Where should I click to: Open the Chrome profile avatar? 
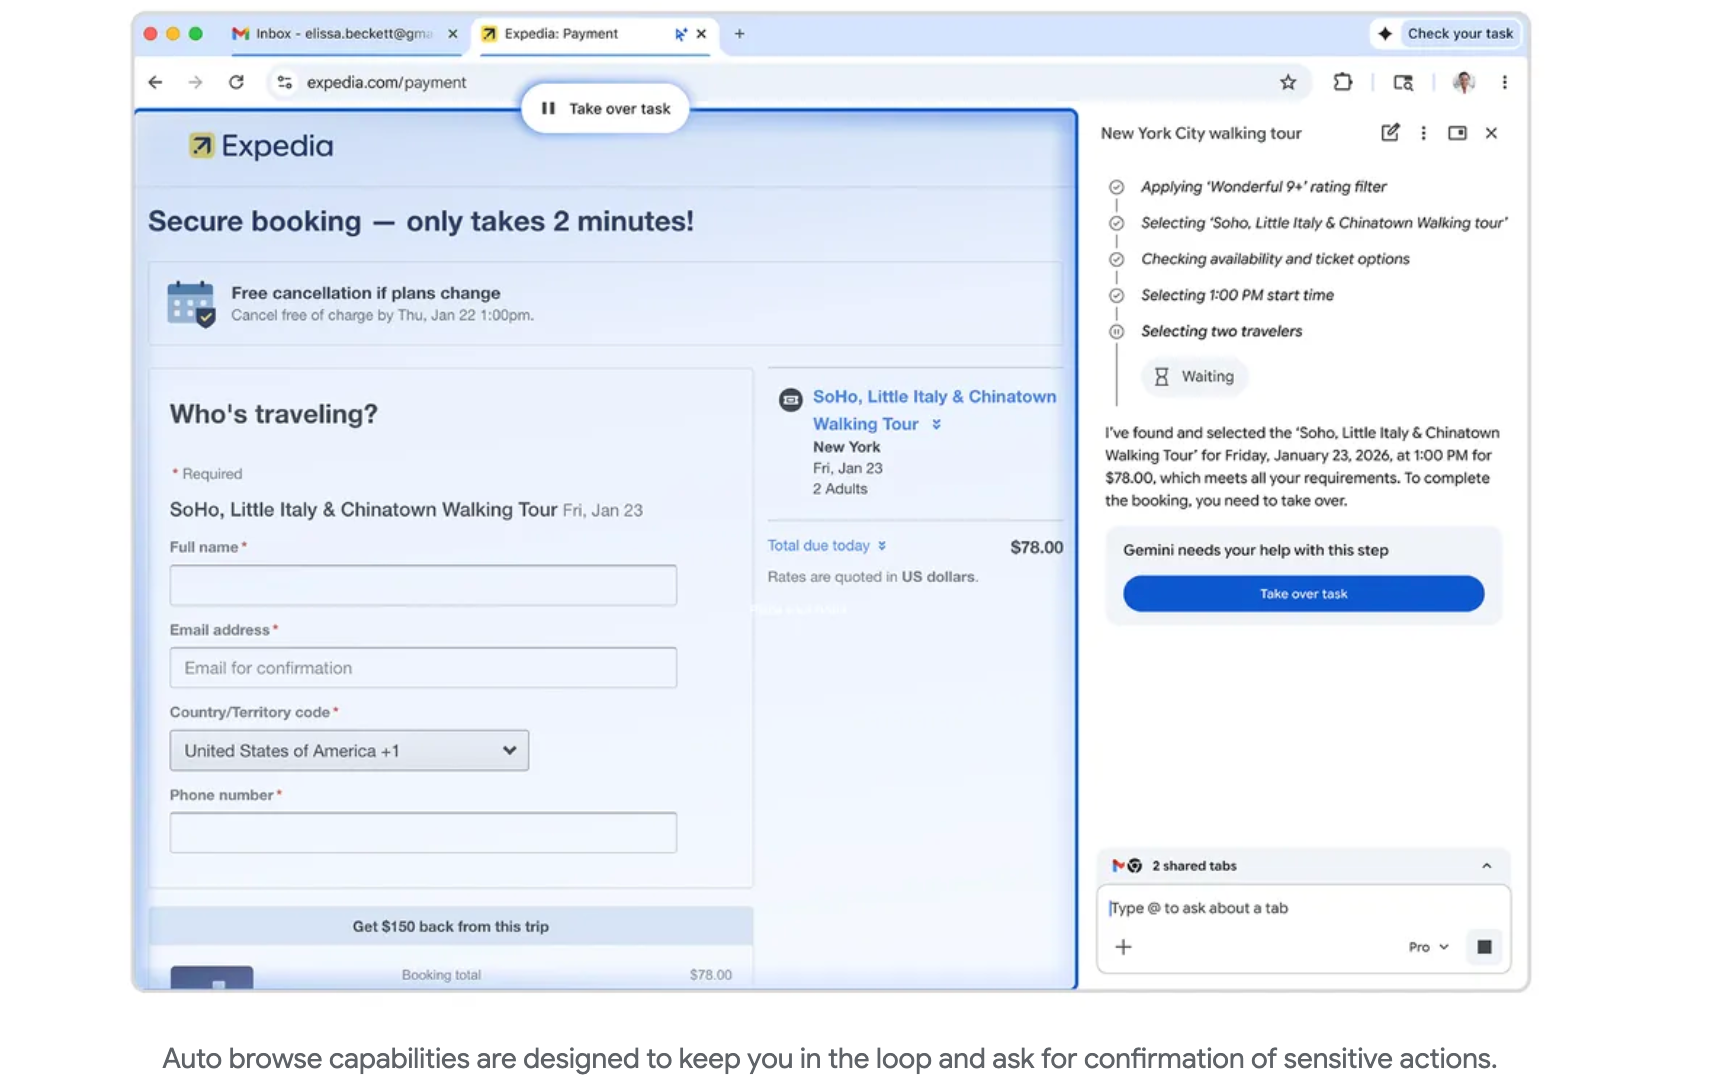1463,83
